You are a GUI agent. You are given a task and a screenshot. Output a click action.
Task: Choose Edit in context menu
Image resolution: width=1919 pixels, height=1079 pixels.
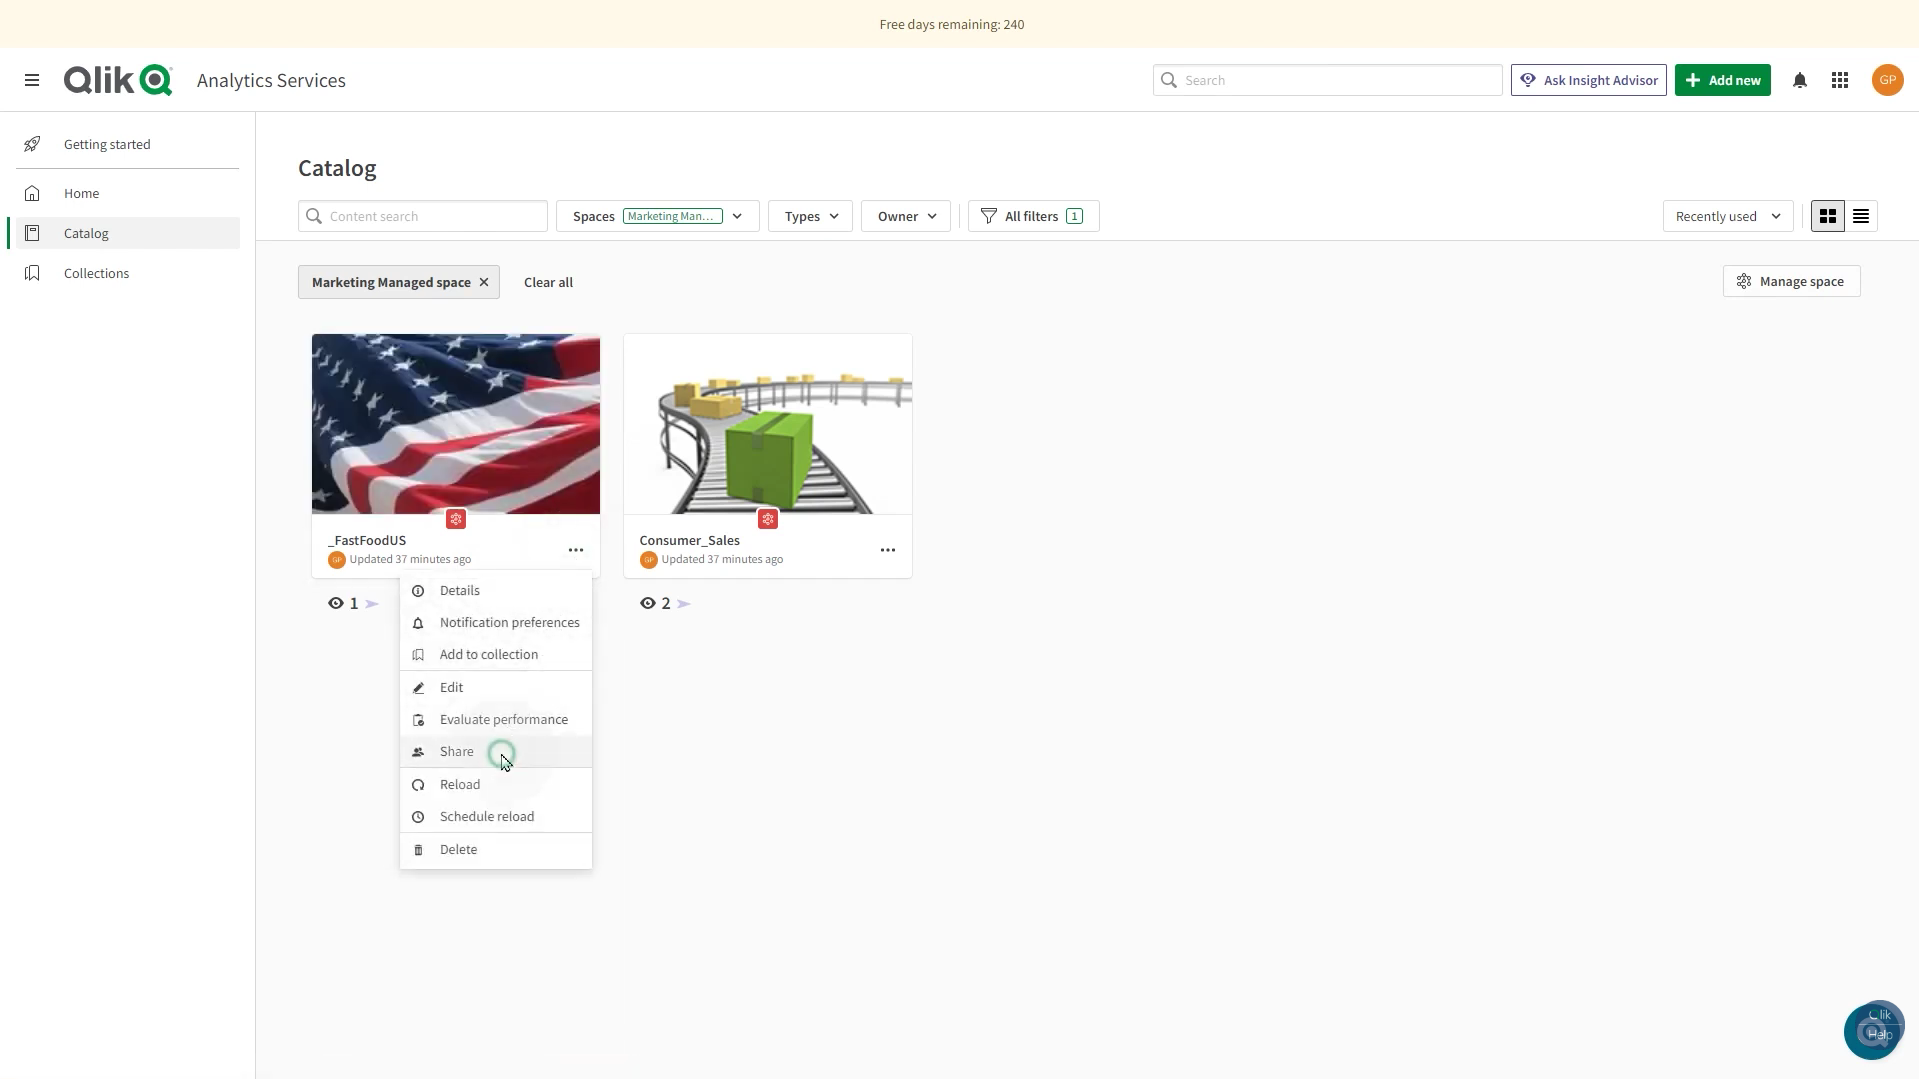[x=496, y=688]
